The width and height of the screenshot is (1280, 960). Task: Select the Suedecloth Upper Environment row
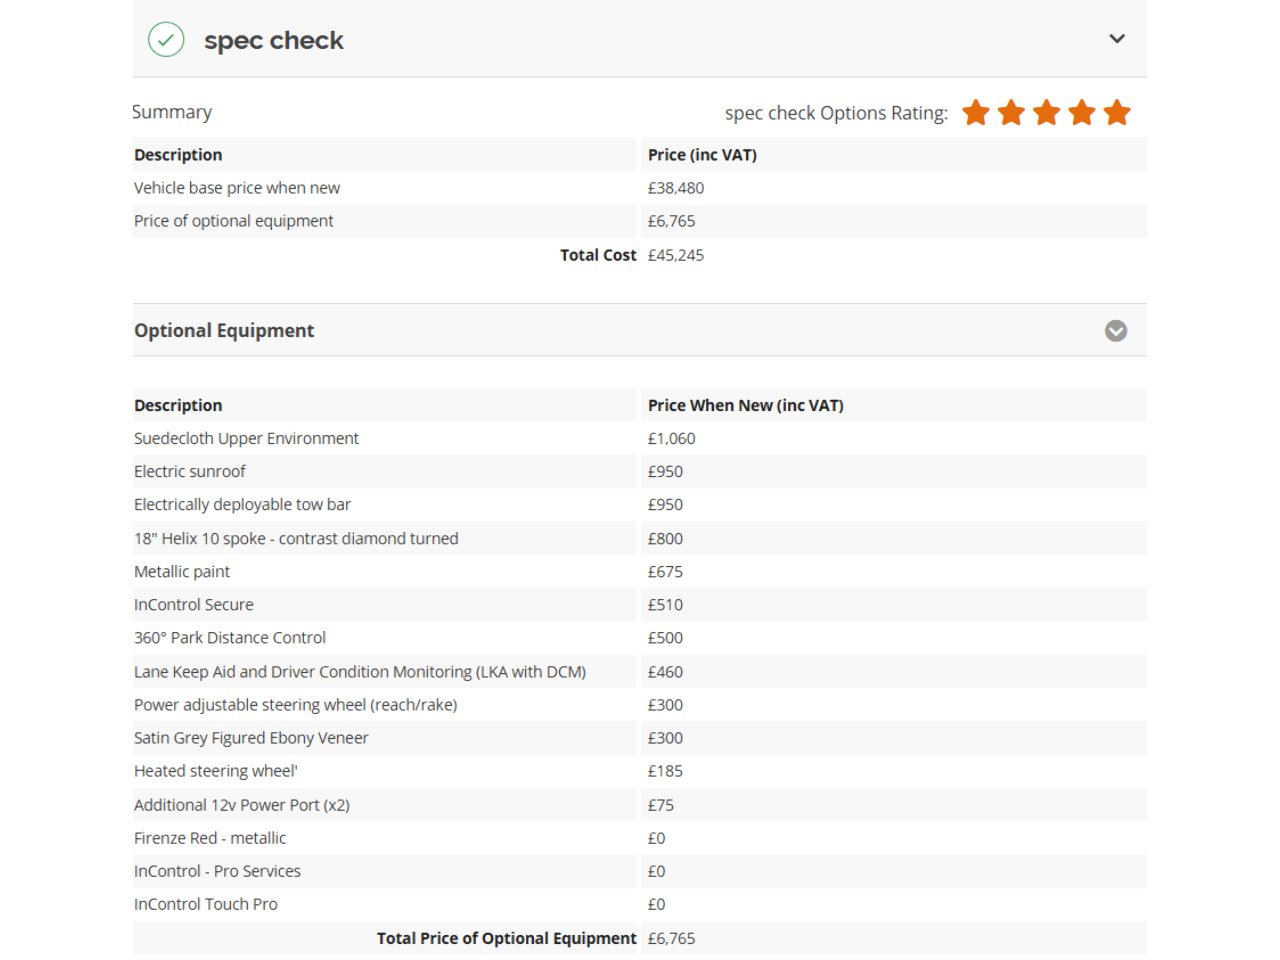tap(246, 438)
